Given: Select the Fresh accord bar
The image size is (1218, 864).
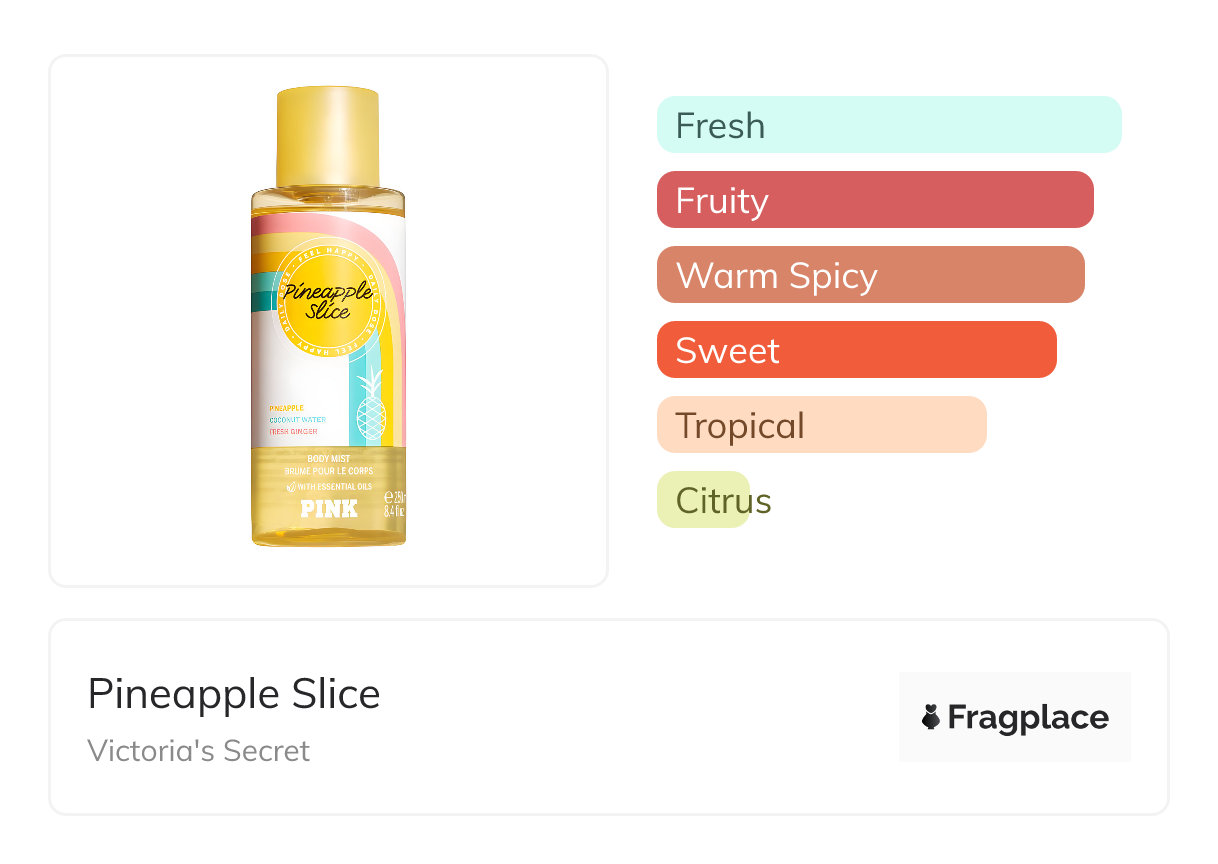Looking at the screenshot, I should click(x=888, y=125).
